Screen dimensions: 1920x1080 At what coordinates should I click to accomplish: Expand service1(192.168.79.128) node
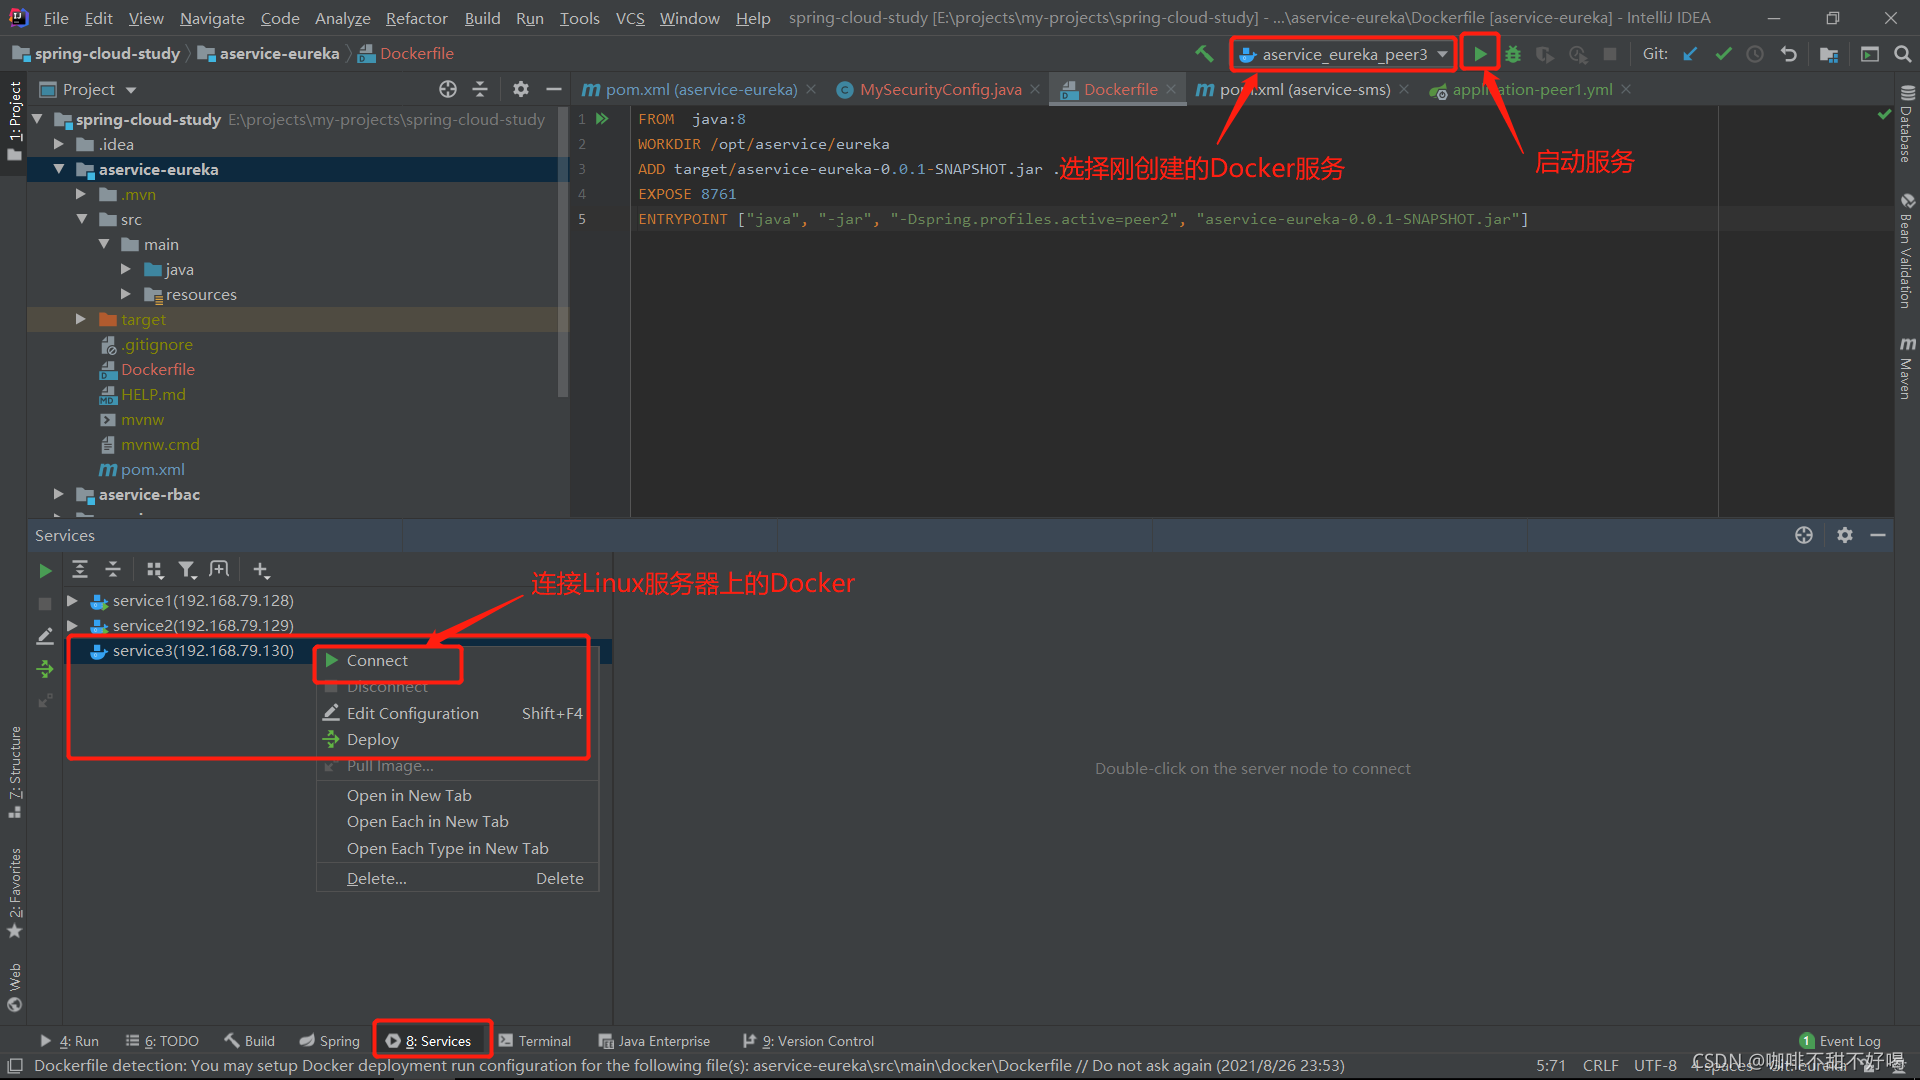click(72, 600)
